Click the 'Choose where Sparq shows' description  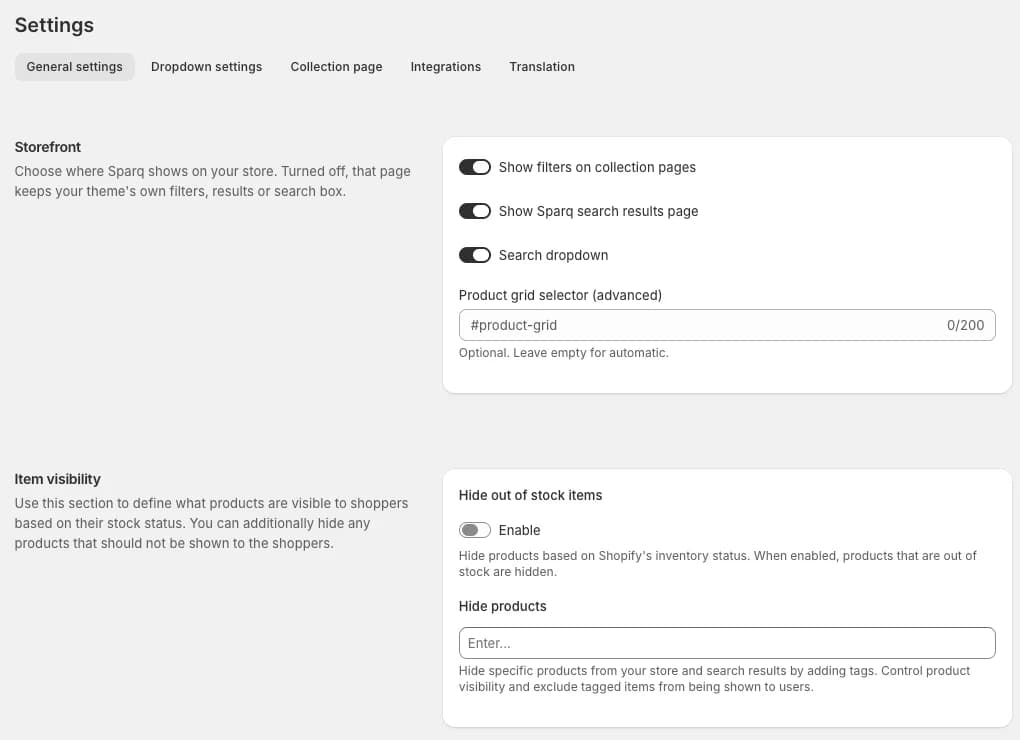click(x=213, y=181)
